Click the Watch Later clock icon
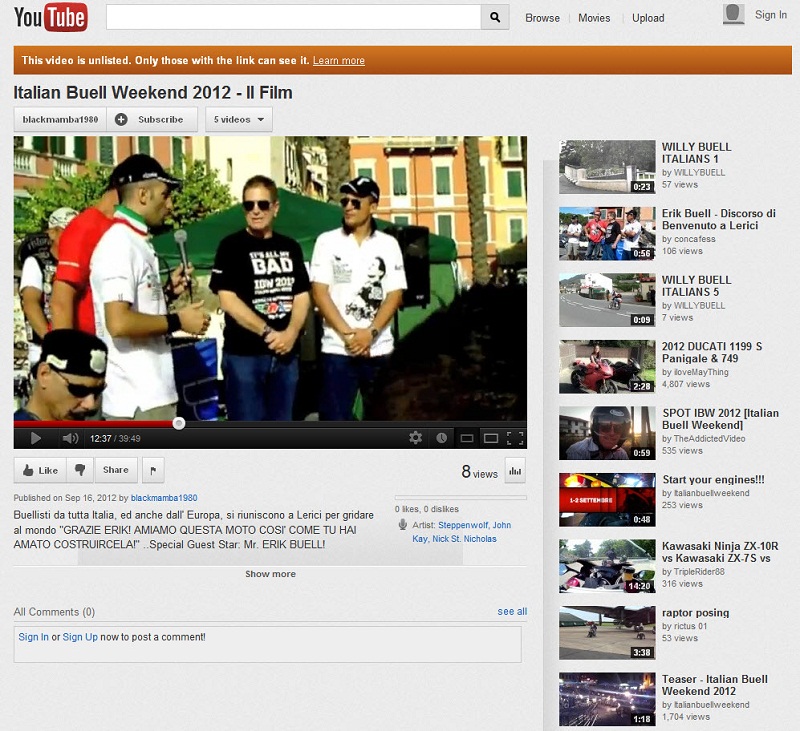This screenshot has width=800, height=731. 442,438
